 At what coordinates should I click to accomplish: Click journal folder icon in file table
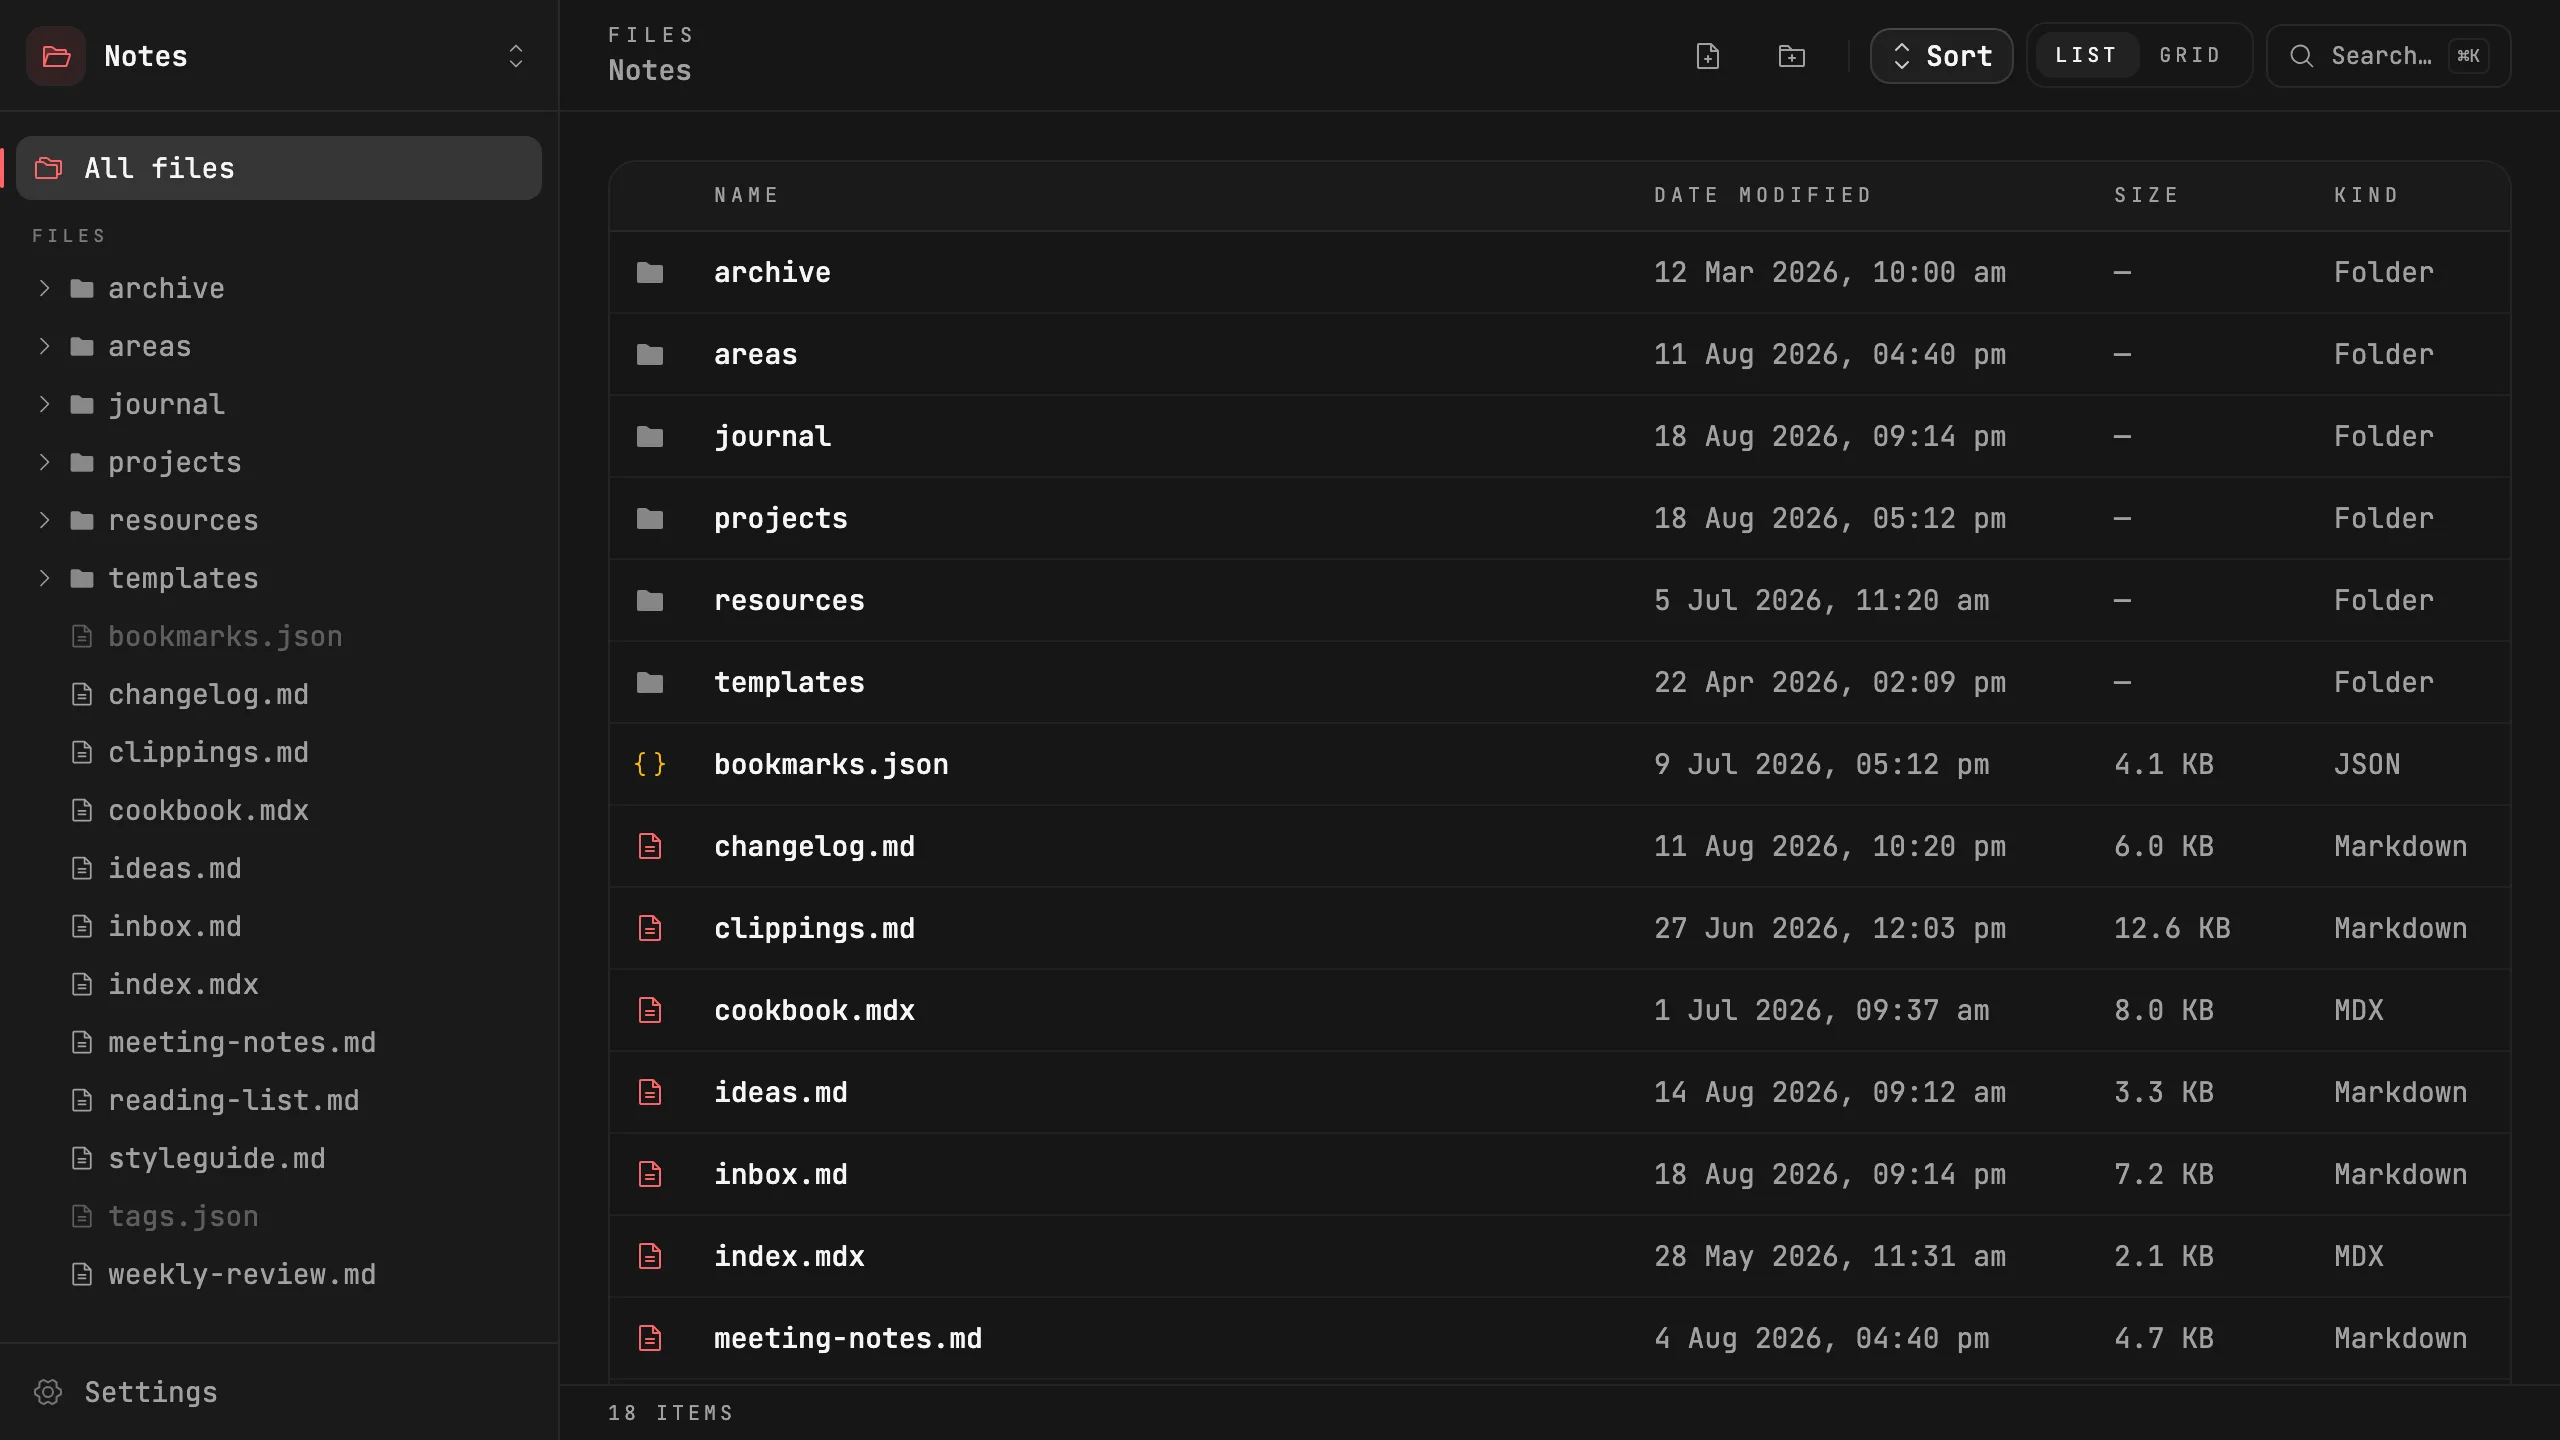tap(650, 436)
